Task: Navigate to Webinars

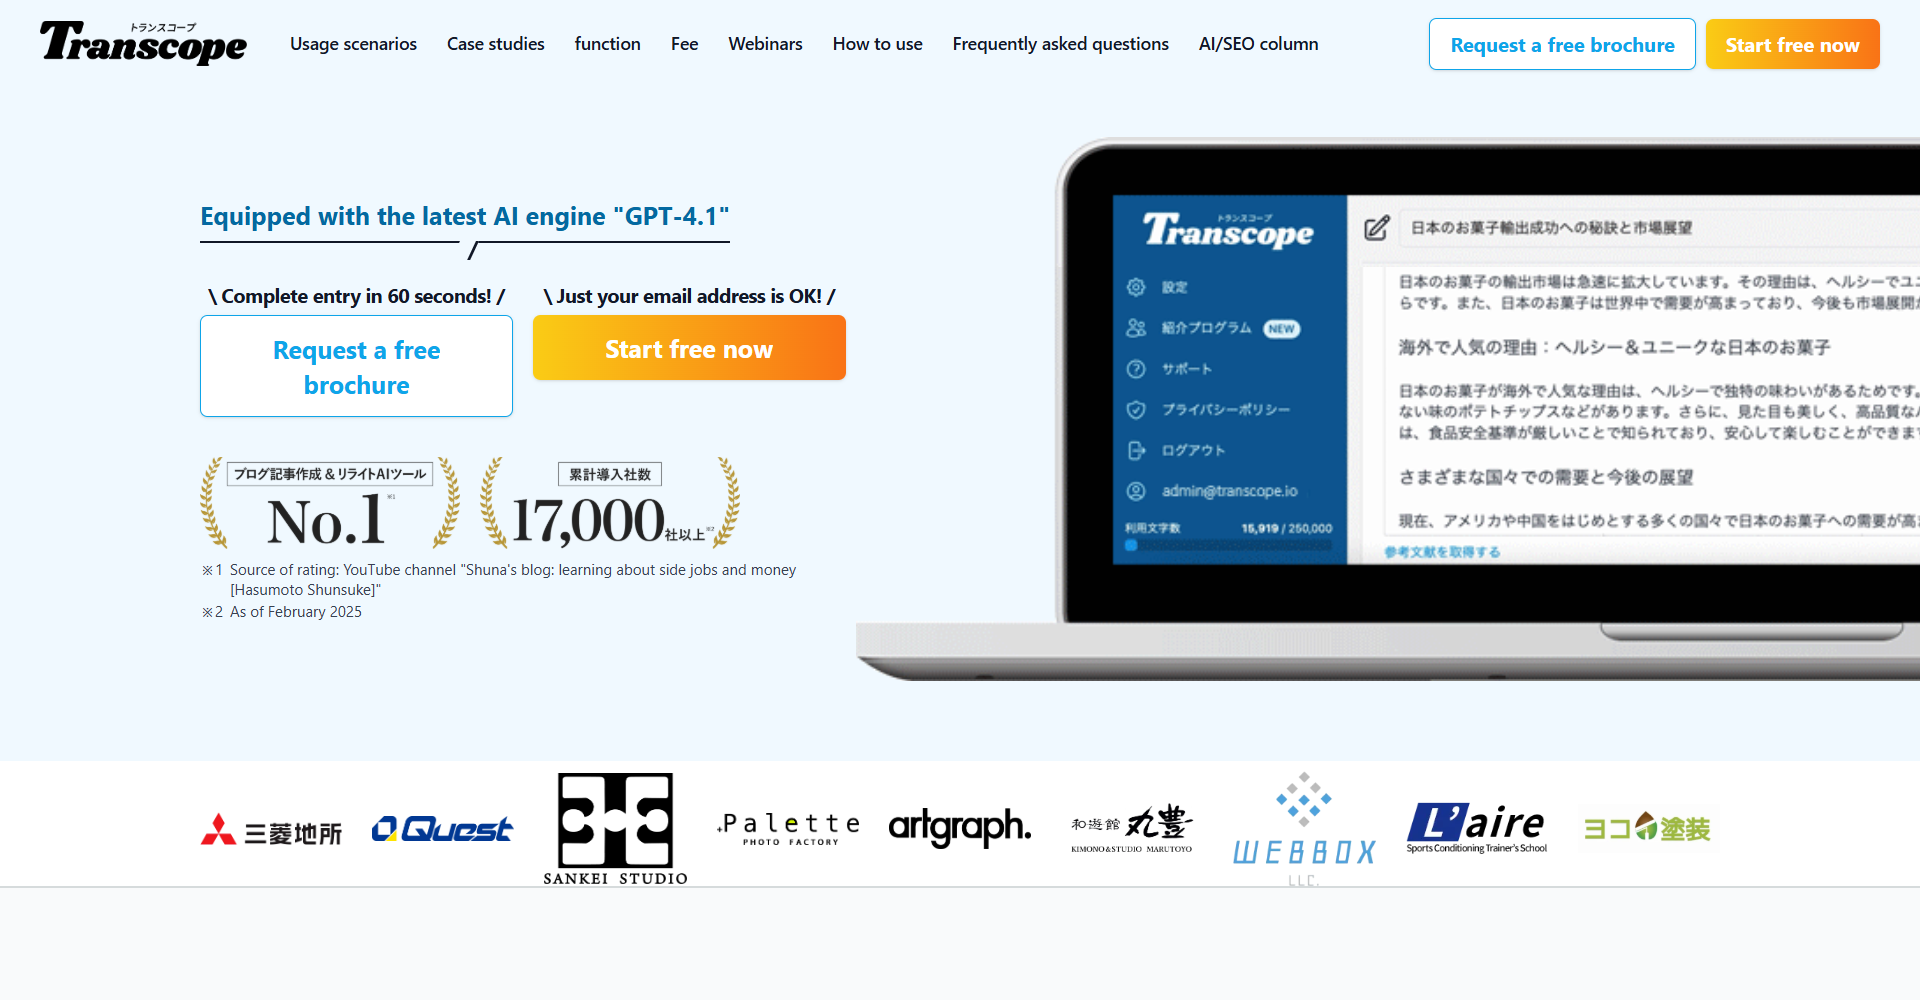Action: coord(765,44)
